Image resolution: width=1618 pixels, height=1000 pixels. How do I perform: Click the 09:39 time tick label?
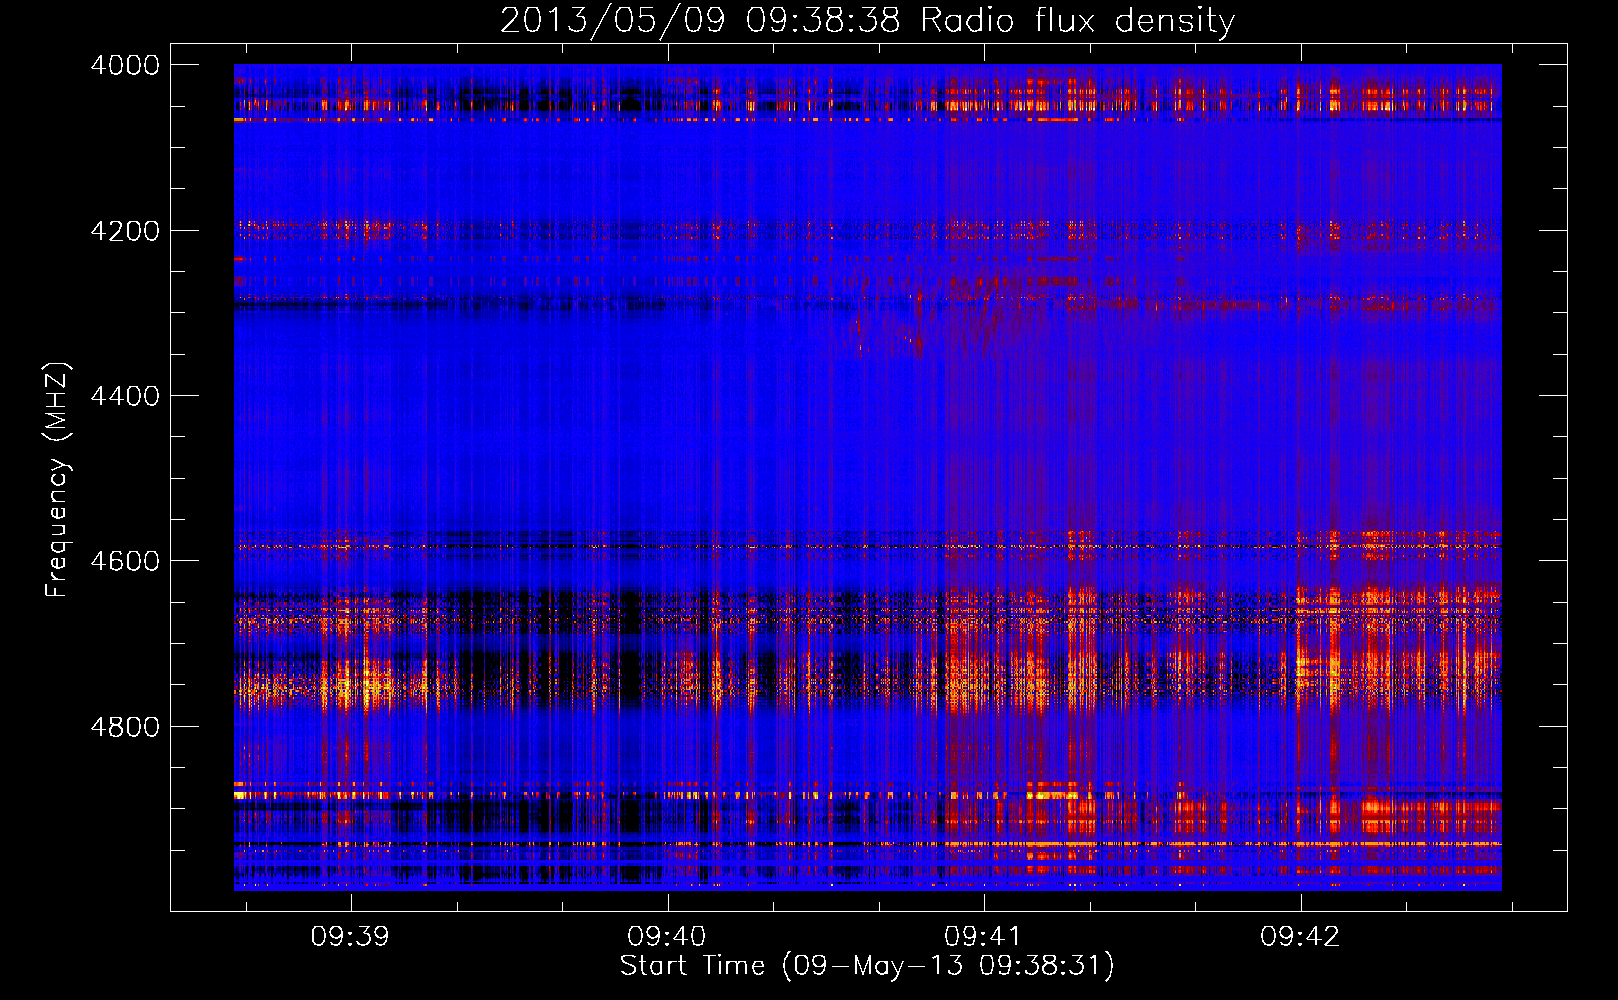pos(350,937)
